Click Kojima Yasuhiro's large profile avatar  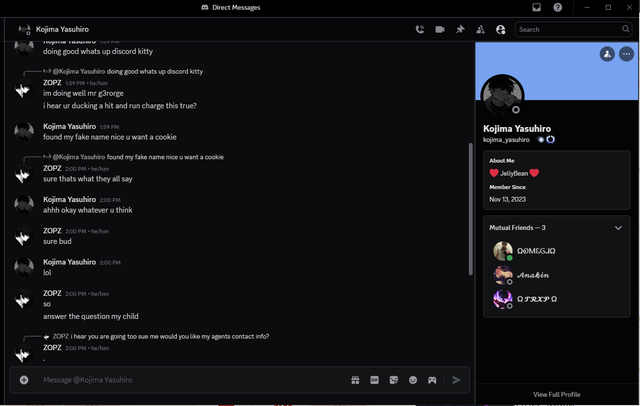click(502, 95)
